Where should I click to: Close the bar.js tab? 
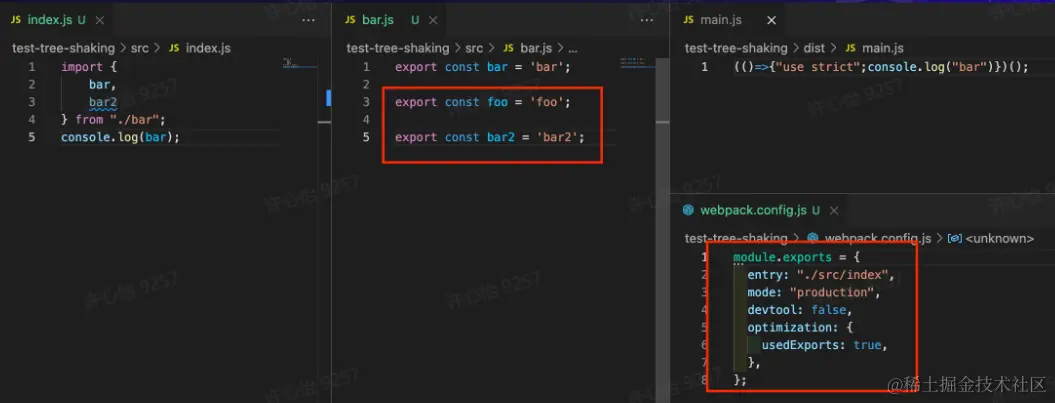coord(435,21)
